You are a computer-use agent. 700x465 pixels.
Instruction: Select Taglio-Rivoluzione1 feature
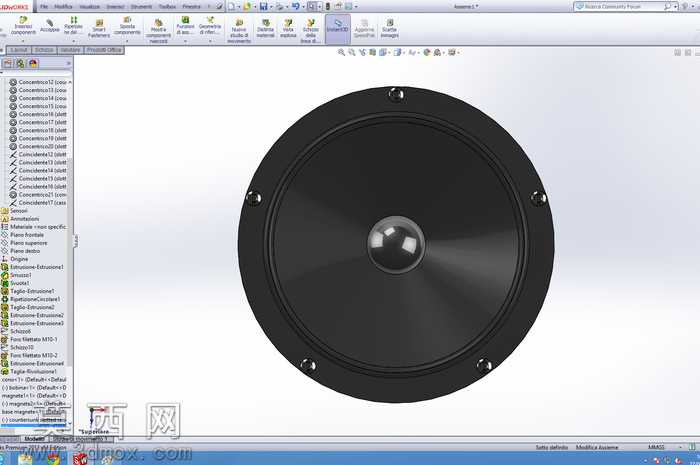[29, 371]
